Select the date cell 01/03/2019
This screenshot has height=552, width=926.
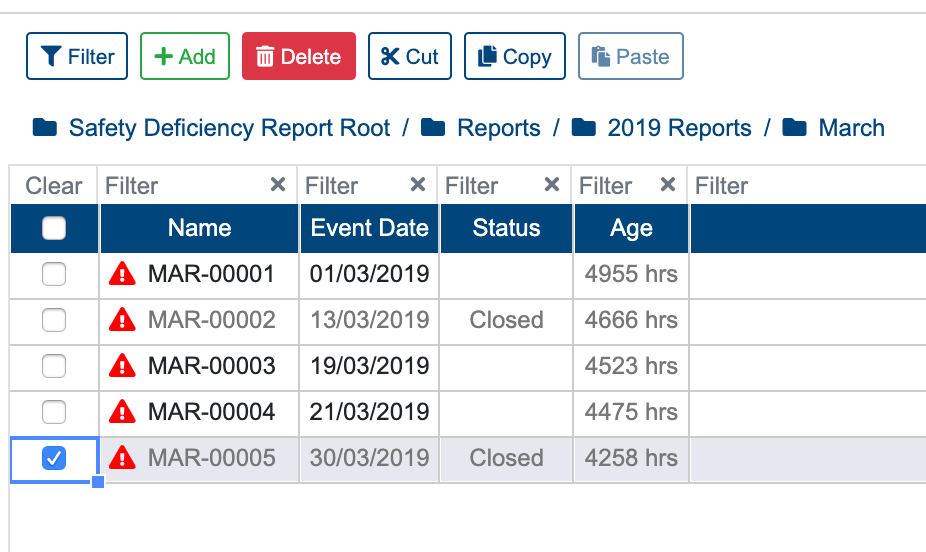tap(370, 274)
